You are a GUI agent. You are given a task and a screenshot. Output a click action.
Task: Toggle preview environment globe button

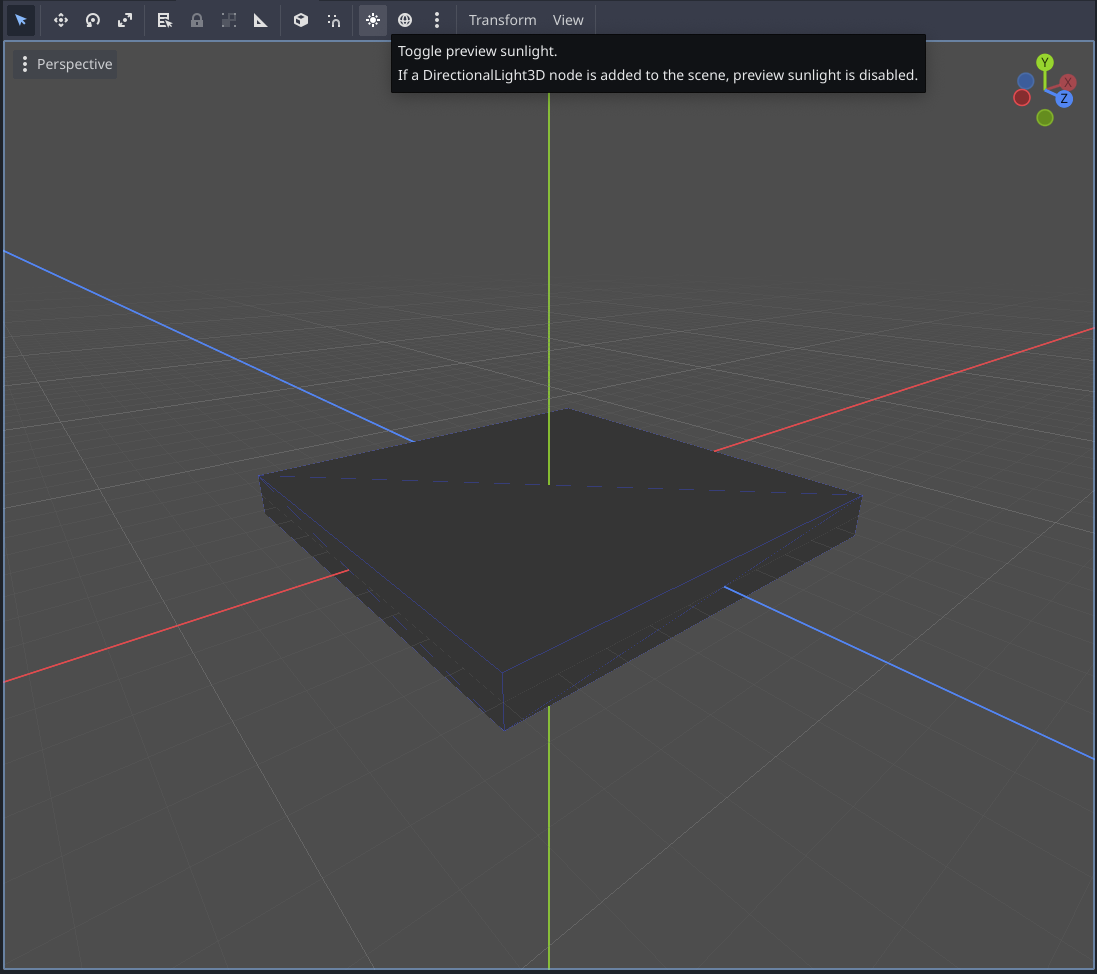click(x=405, y=20)
